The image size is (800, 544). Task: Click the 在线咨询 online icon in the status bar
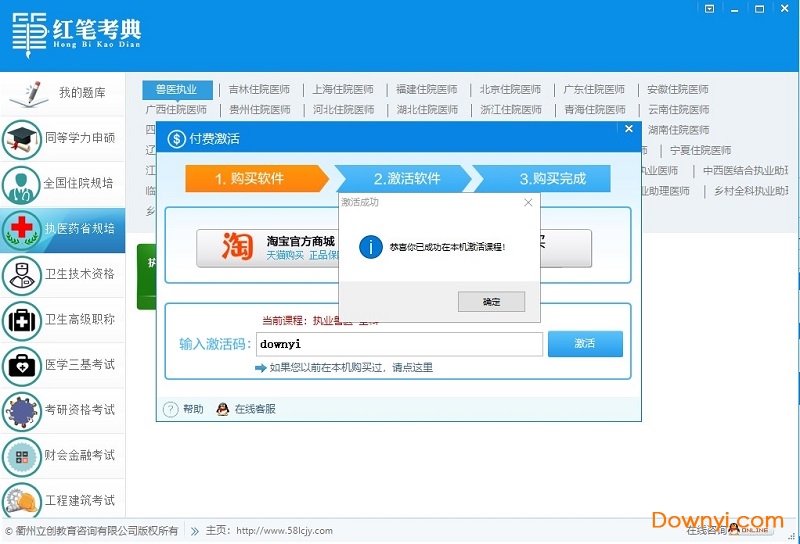(x=750, y=530)
